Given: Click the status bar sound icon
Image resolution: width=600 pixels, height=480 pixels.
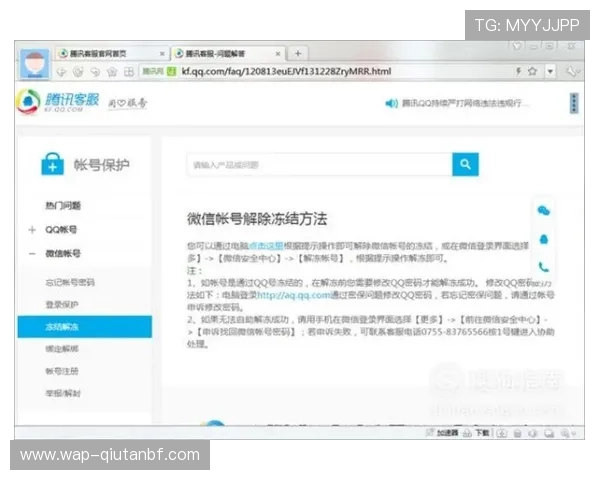Looking at the screenshot, I should point(533,433).
